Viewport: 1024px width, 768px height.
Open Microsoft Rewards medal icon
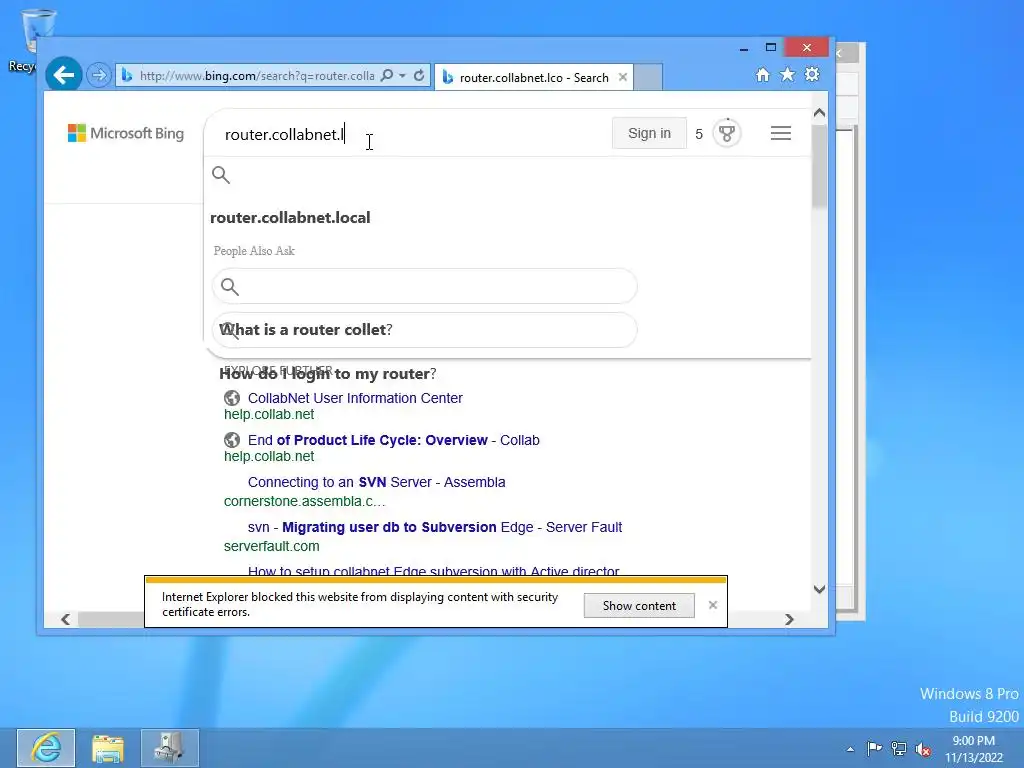(x=727, y=133)
